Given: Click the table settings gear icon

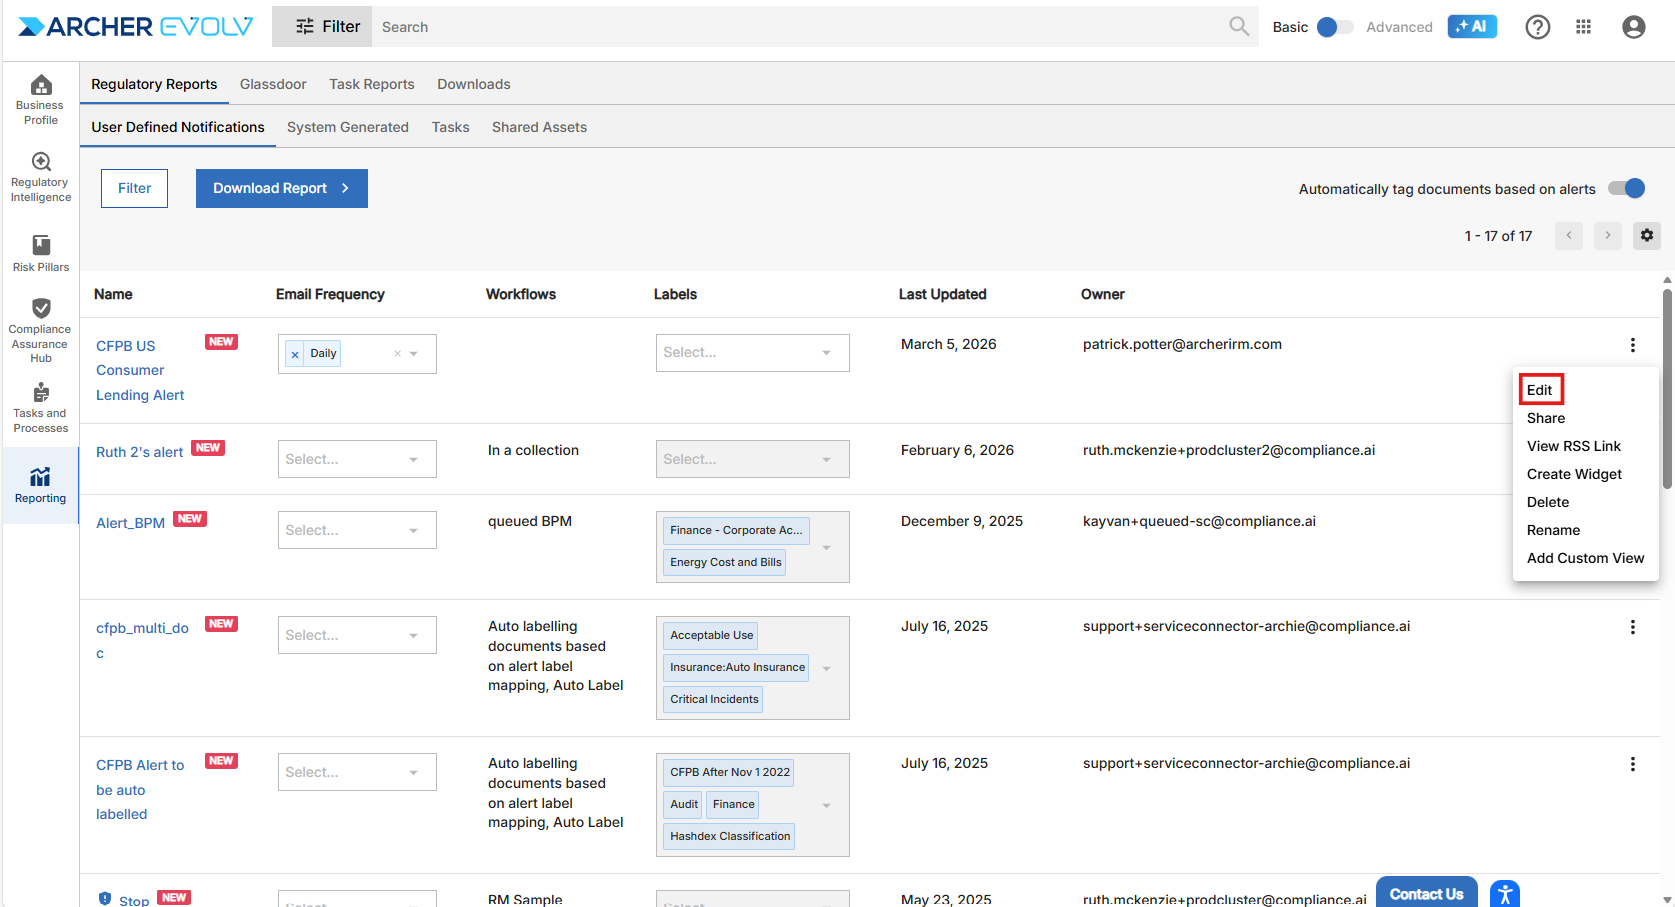Looking at the screenshot, I should click(1646, 236).
